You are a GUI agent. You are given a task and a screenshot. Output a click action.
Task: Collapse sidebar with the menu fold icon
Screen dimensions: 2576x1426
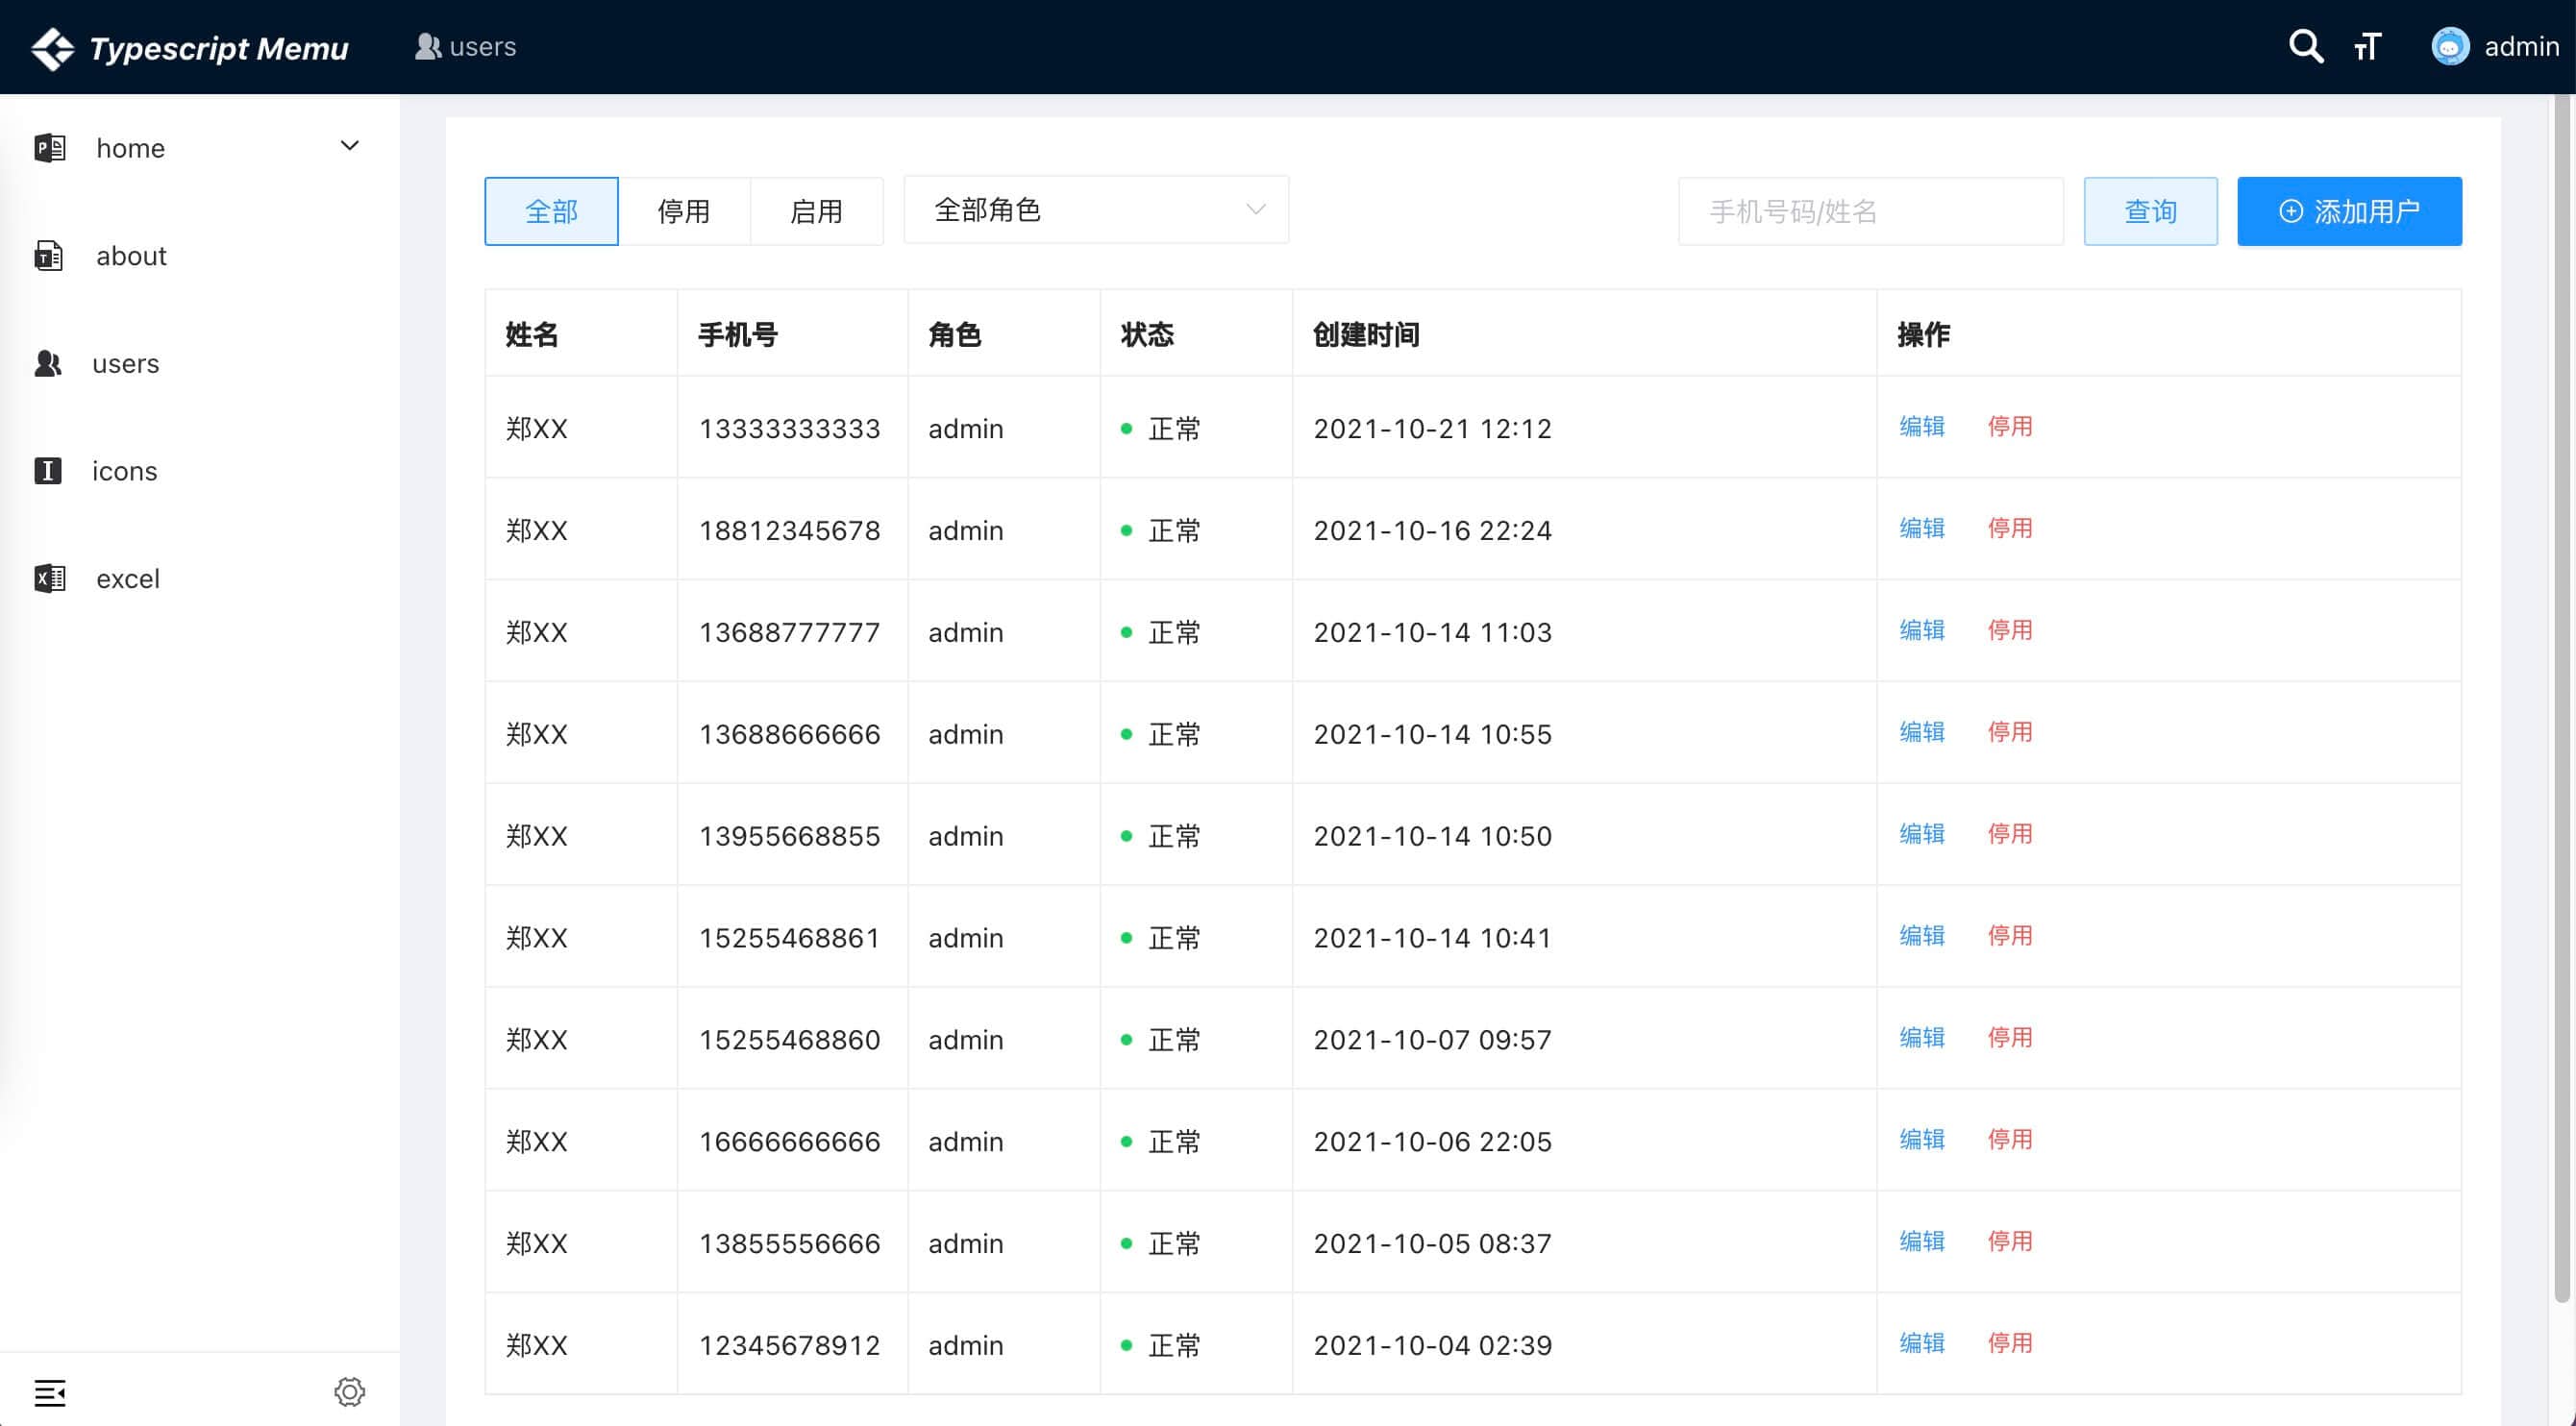pos(50,1392)
